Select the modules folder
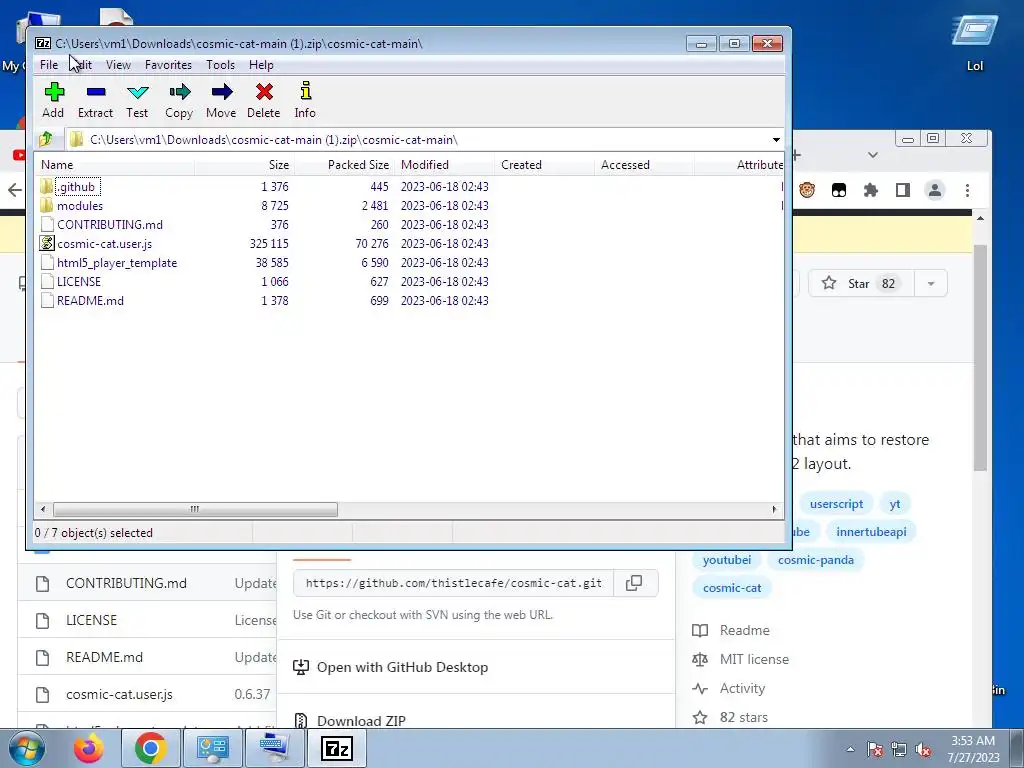Screen dimensions: 1024x768 point(80,206)
